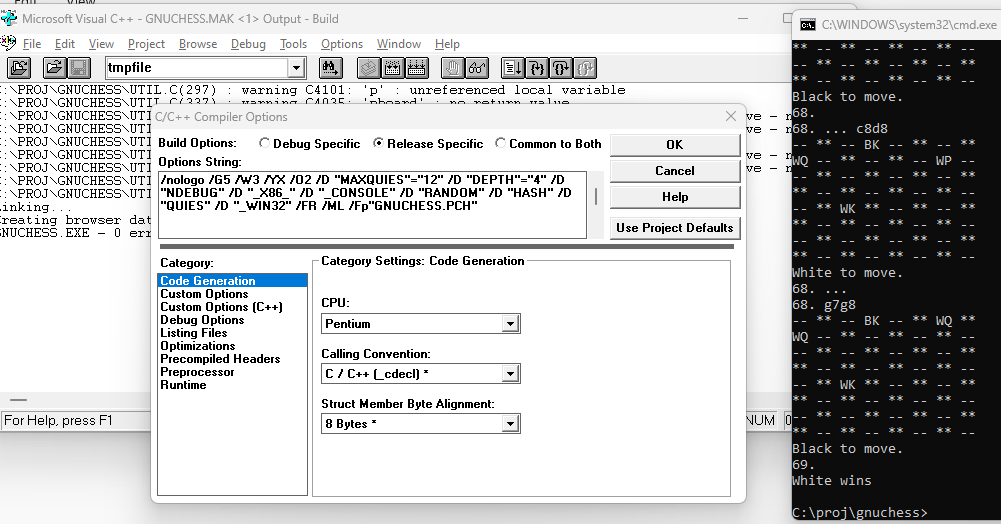Screen dimensions: 1001x524
Task: Click inside the Options String text box
Action: pos(372,205)
